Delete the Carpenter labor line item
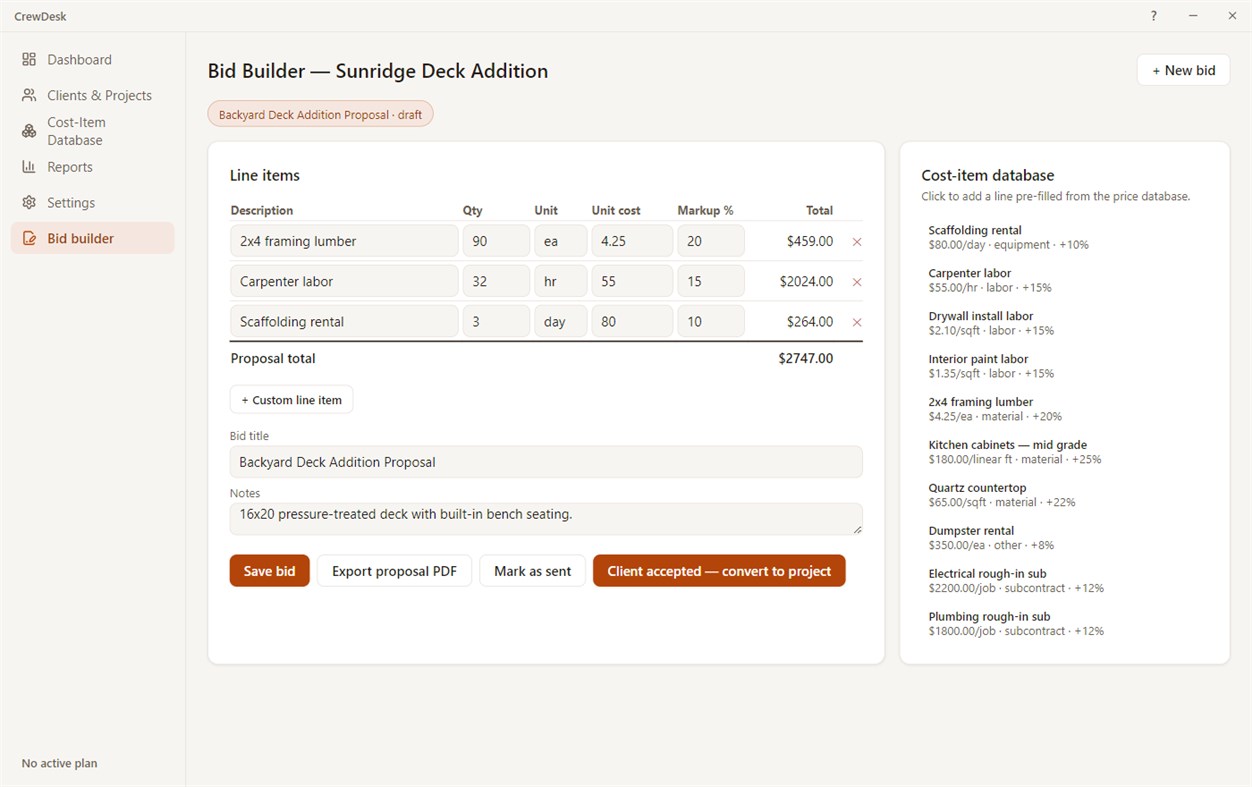 click(x=857, y=282)
